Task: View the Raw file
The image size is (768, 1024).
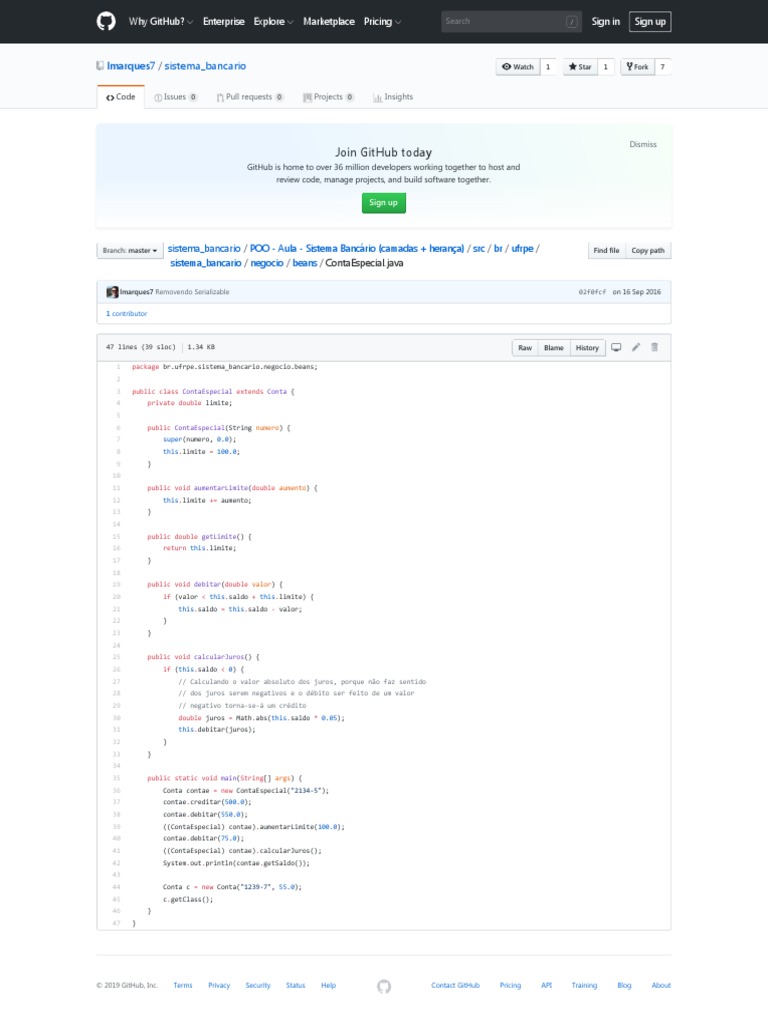Action: click(x=525, y=347)
